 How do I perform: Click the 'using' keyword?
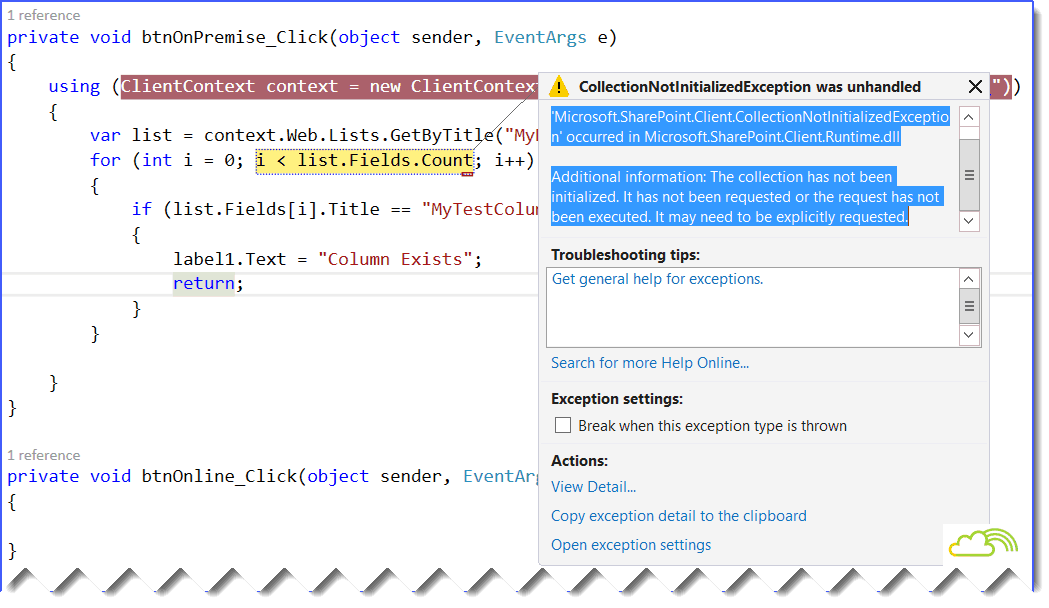coord(74,87)
